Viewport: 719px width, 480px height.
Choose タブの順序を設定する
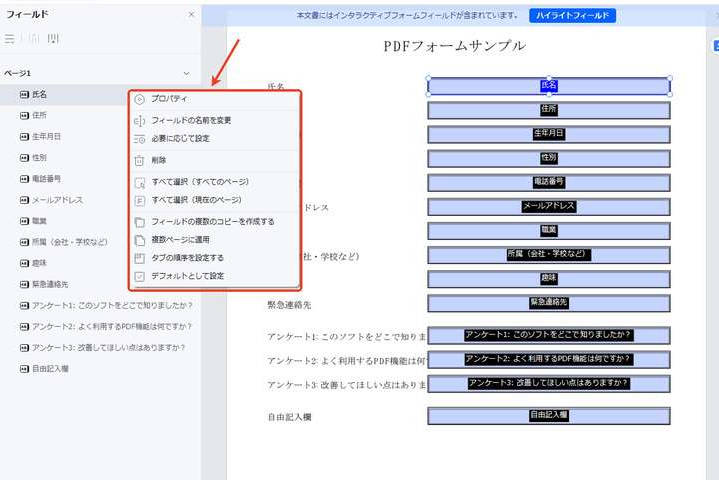pyautogui.click(x=215, y=258)
